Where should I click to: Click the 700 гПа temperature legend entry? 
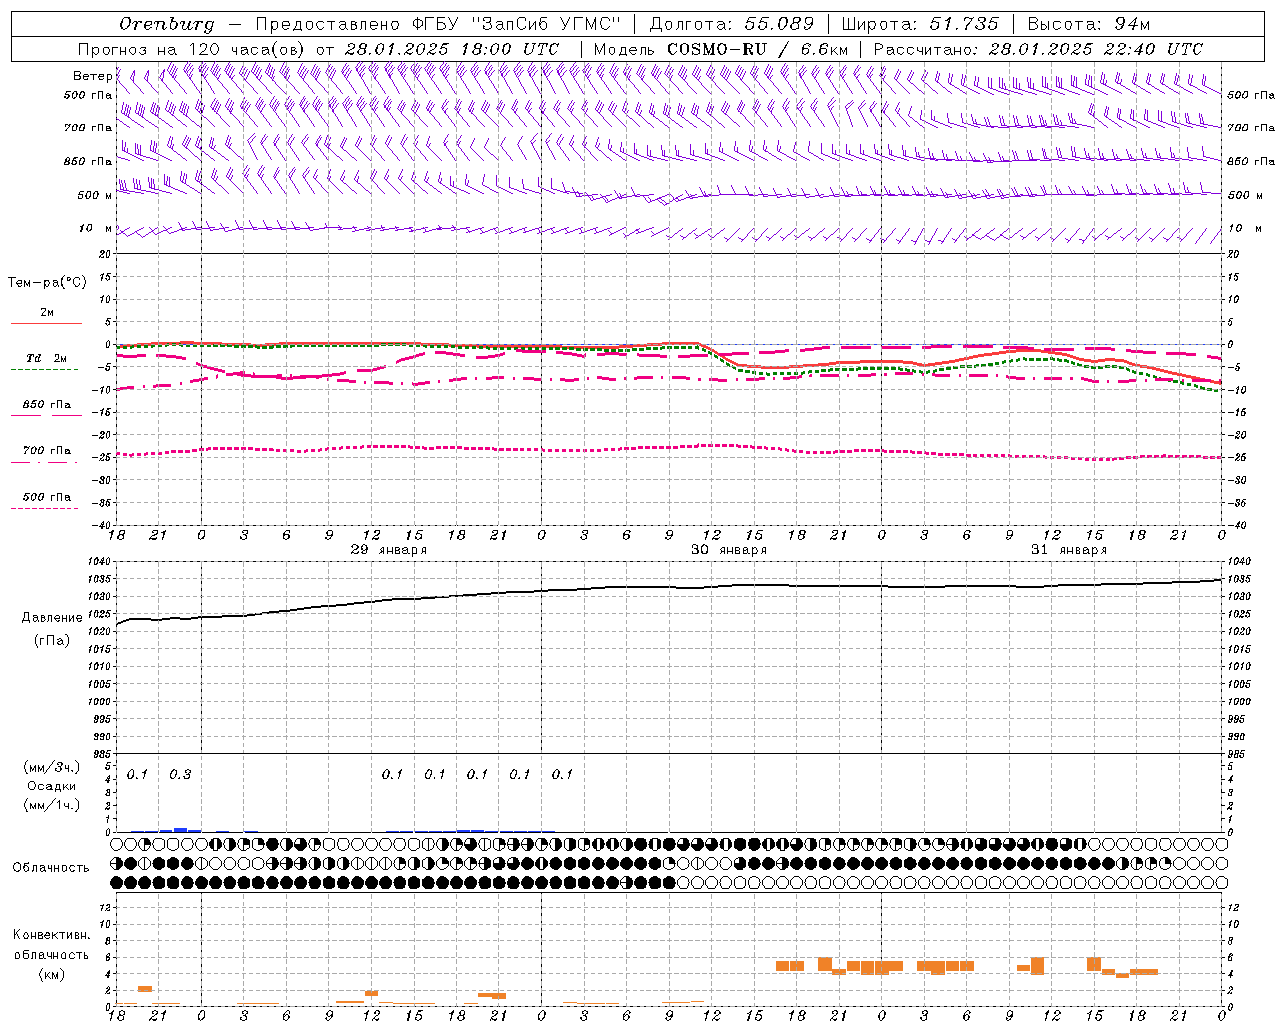pos(47,451)
